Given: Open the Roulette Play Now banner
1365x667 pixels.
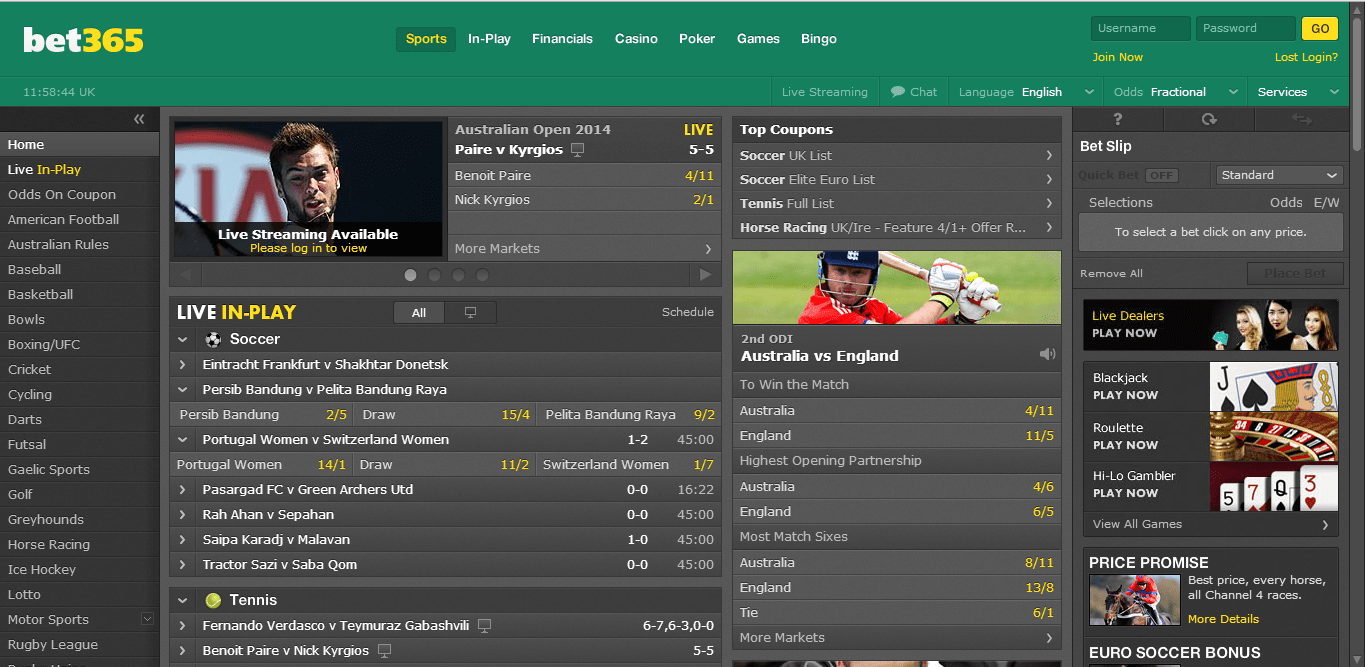Looking at the screenshot, I should [1211, 436].
